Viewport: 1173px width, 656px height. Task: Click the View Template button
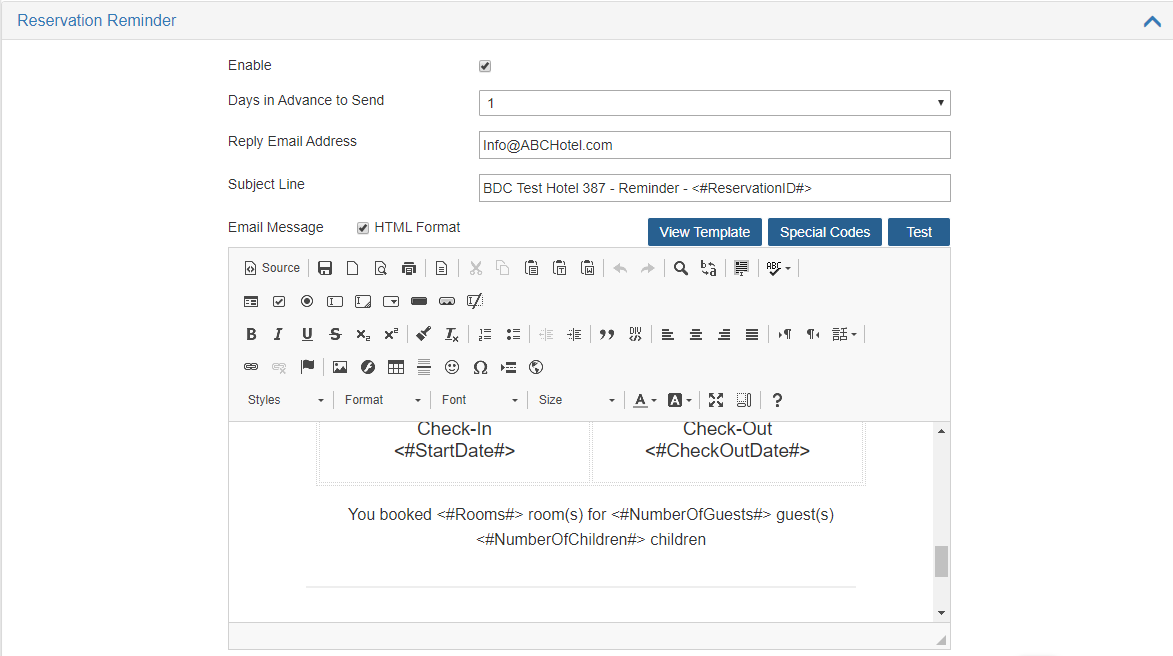(705, 232)
